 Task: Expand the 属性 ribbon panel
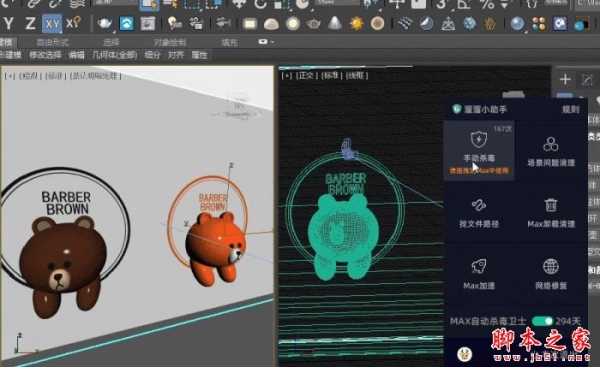pyautogui.click(x=199, y=55)
